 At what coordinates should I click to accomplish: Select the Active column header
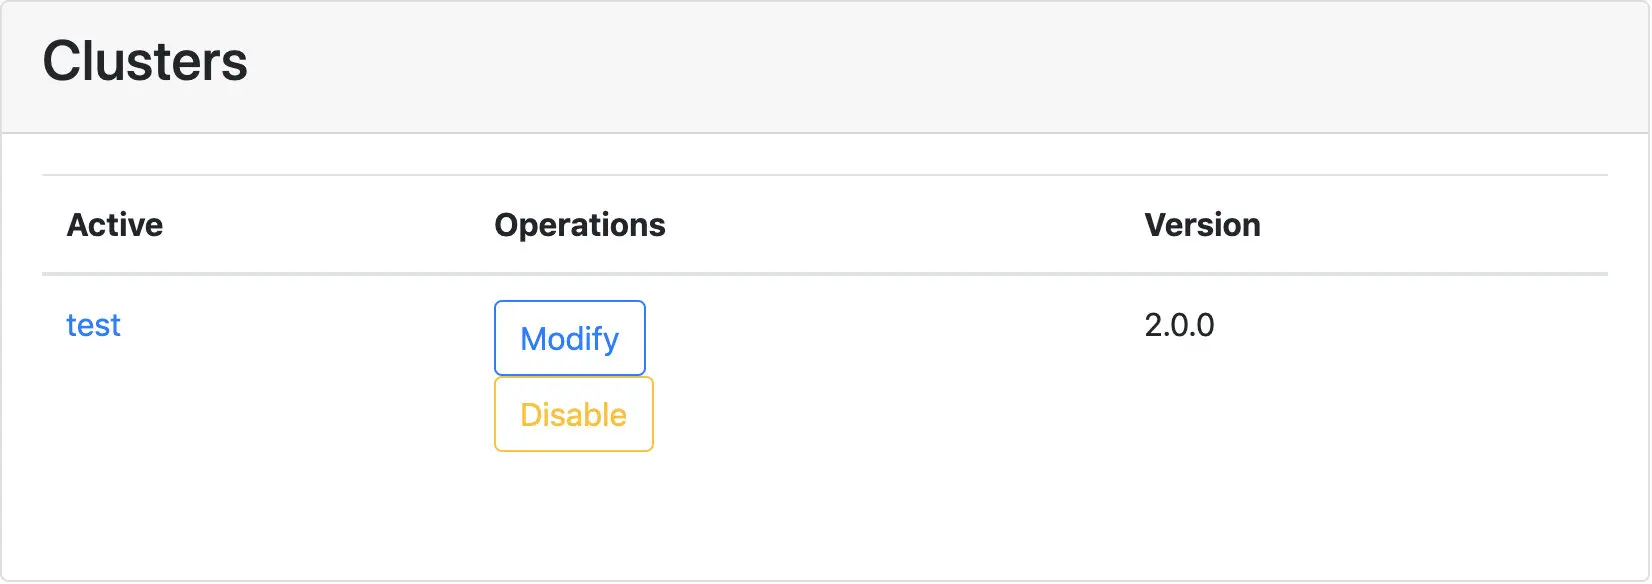[115, 225]
